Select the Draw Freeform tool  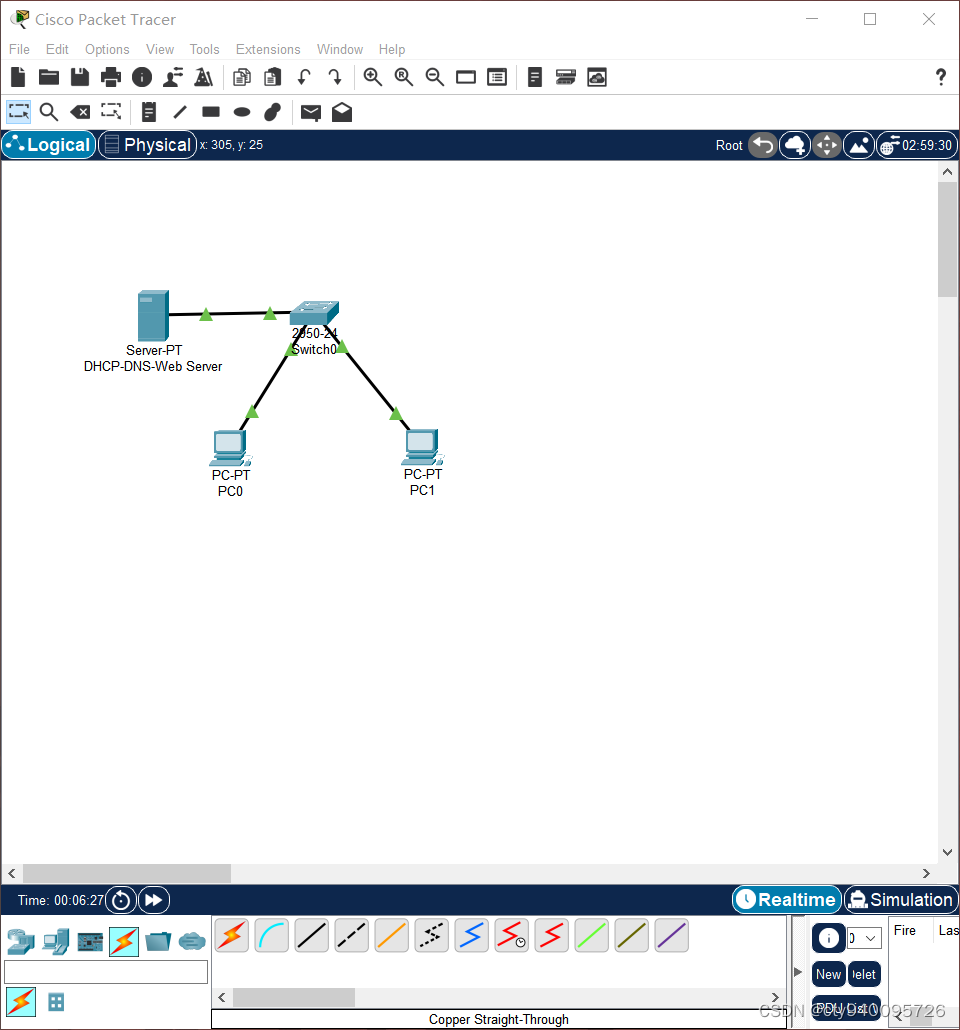click(273, 112)
